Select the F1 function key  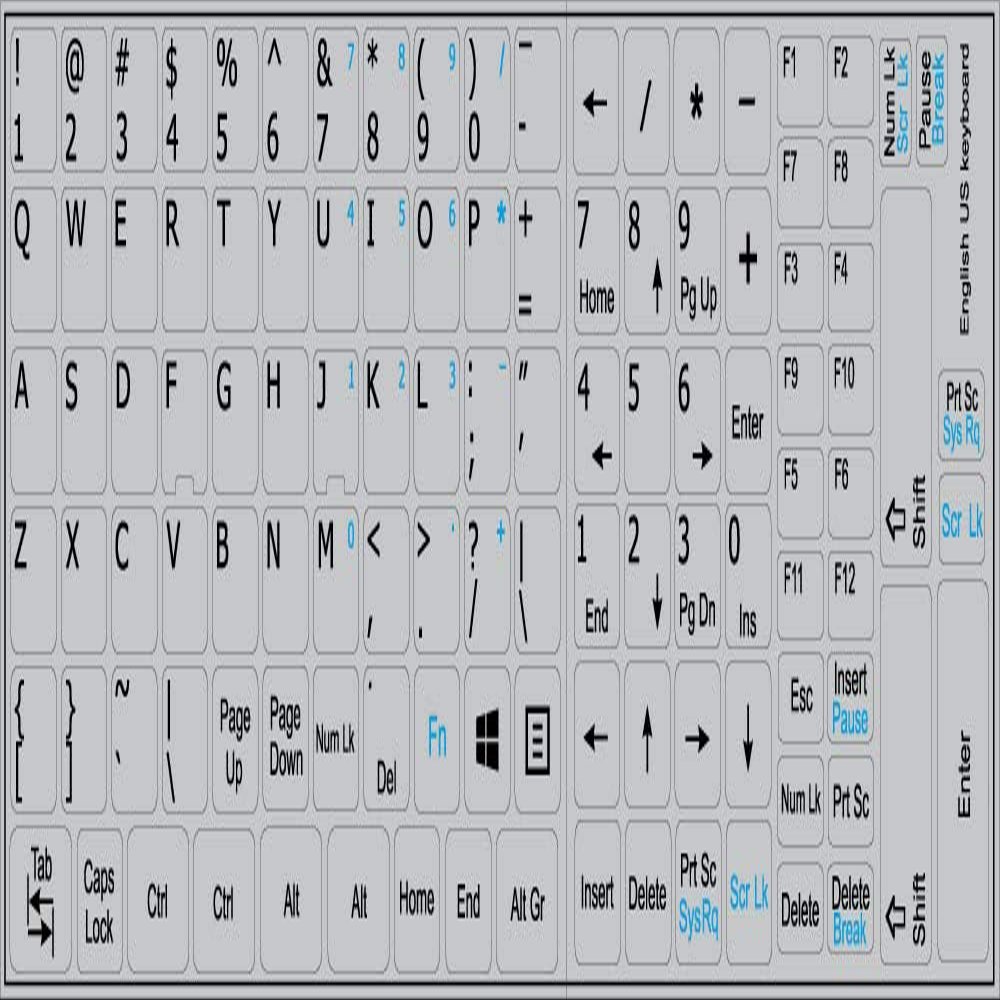[x=800, y=82]
